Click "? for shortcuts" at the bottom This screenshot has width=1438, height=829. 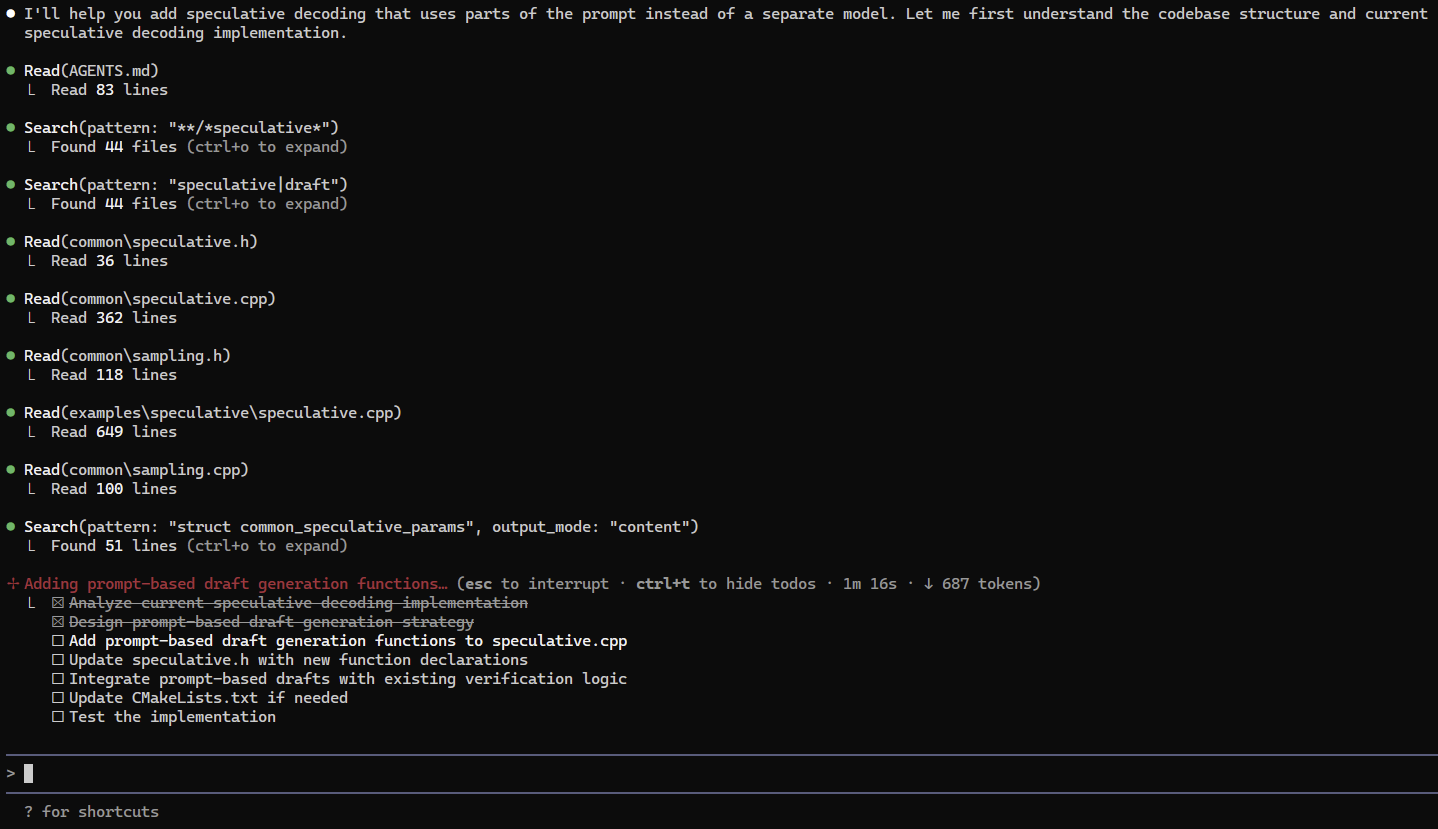[x=91, y=812]
